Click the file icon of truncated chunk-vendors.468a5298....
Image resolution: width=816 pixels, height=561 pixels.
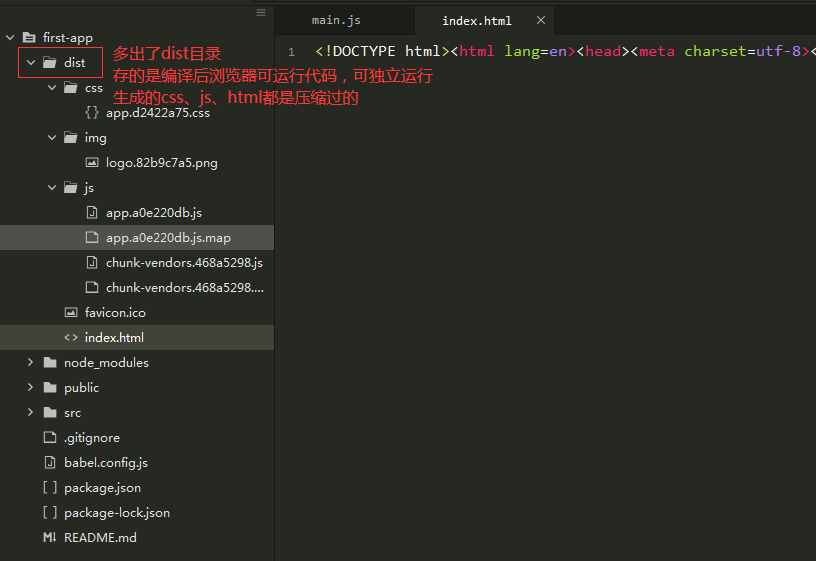coord(92,287)
